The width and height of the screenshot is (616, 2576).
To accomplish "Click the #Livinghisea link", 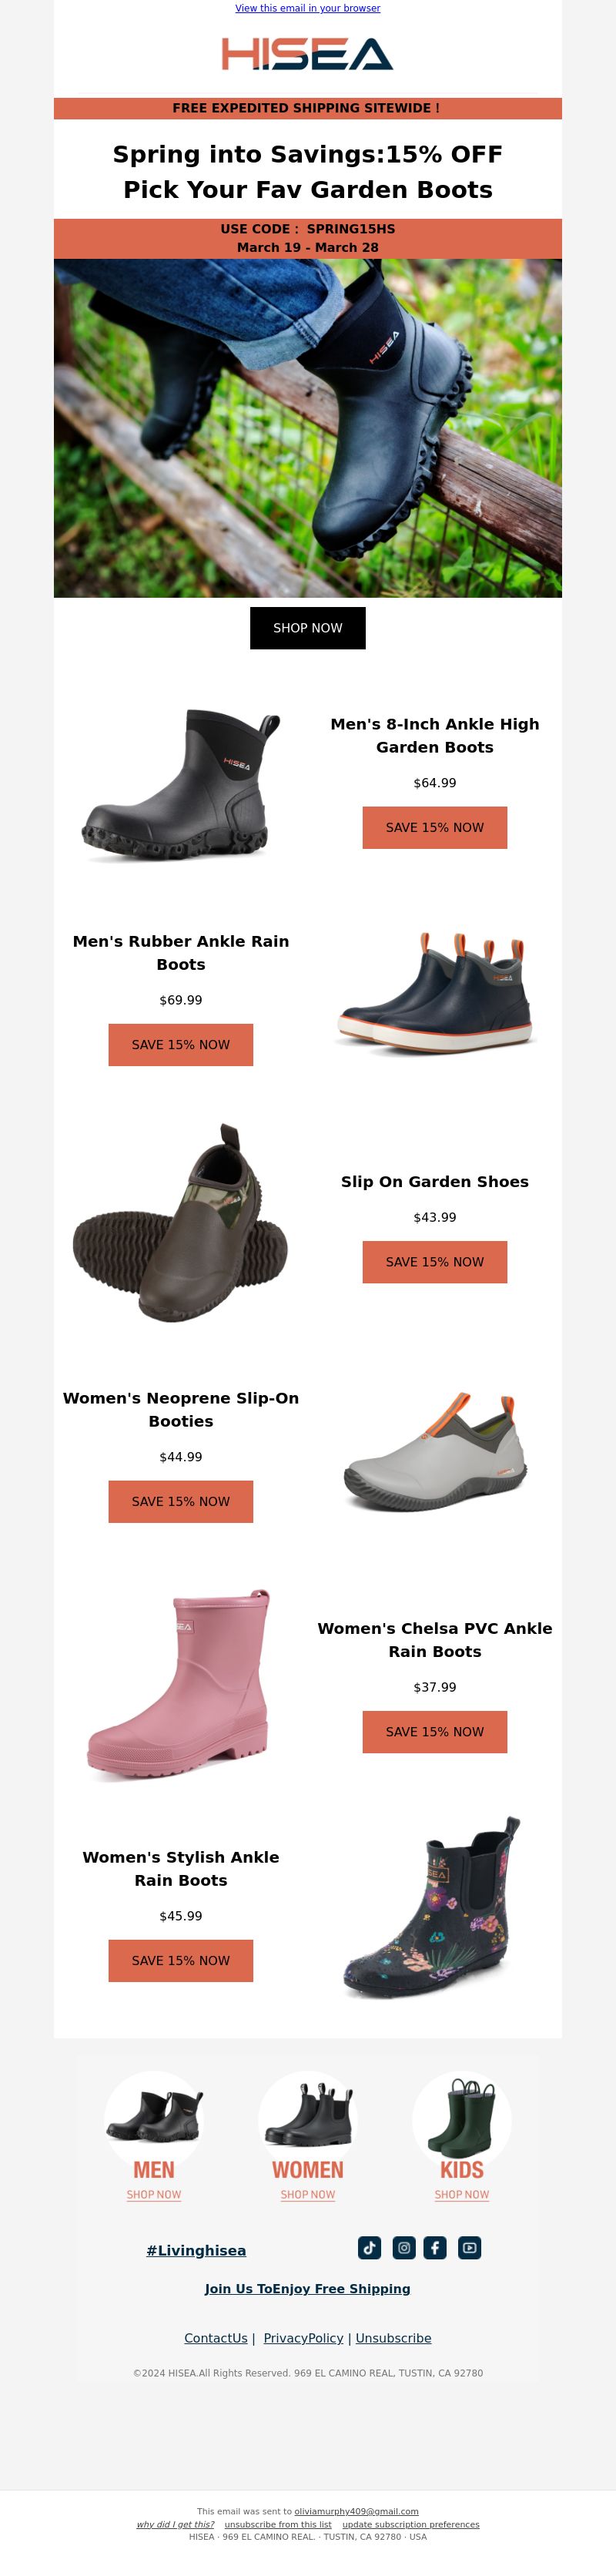I will [196, 2250].
